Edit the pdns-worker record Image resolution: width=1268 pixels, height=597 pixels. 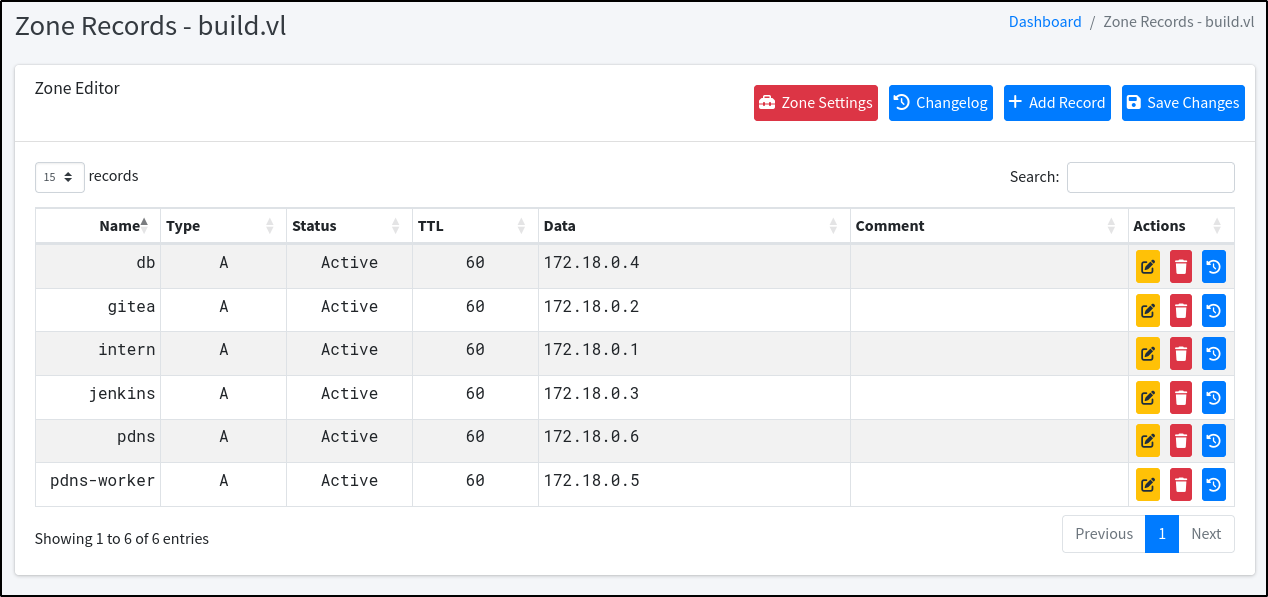1148,485
